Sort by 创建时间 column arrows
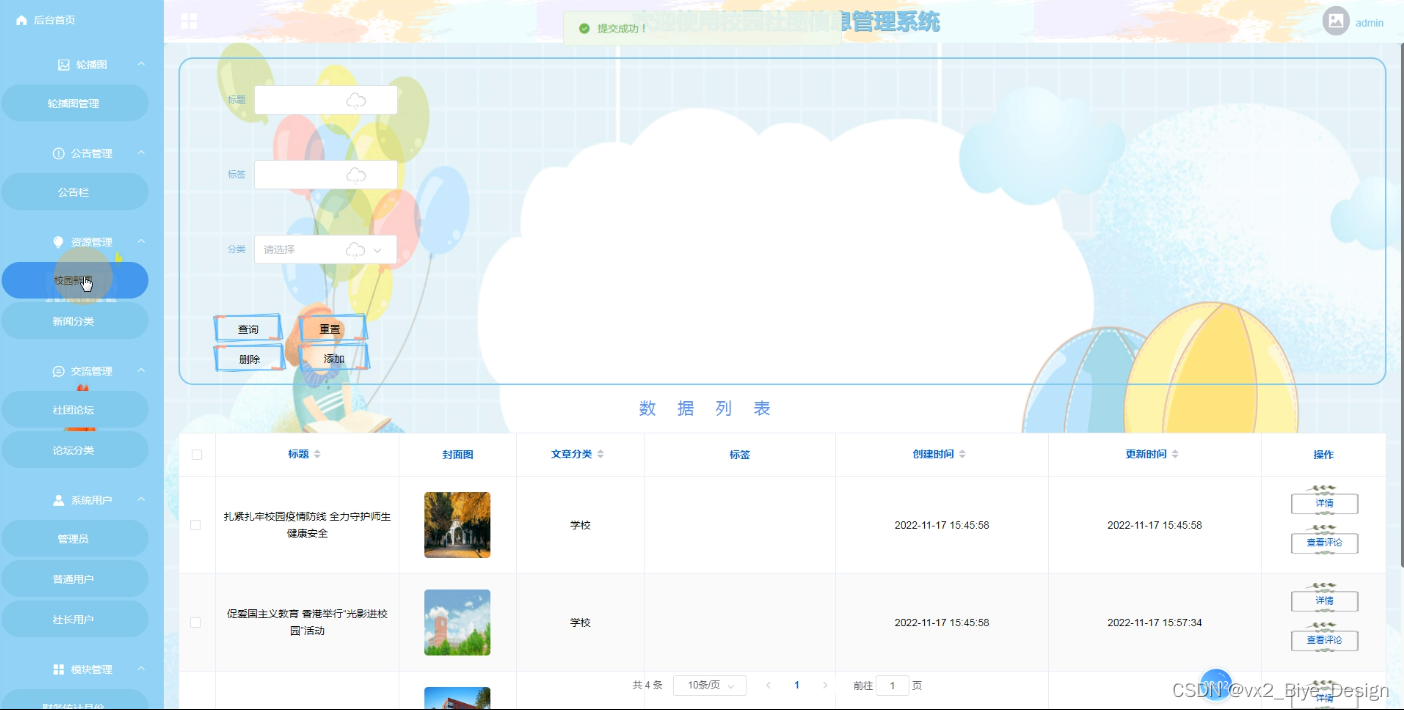1404x710 pixels. pyautogui.click(x=962, y=454)
